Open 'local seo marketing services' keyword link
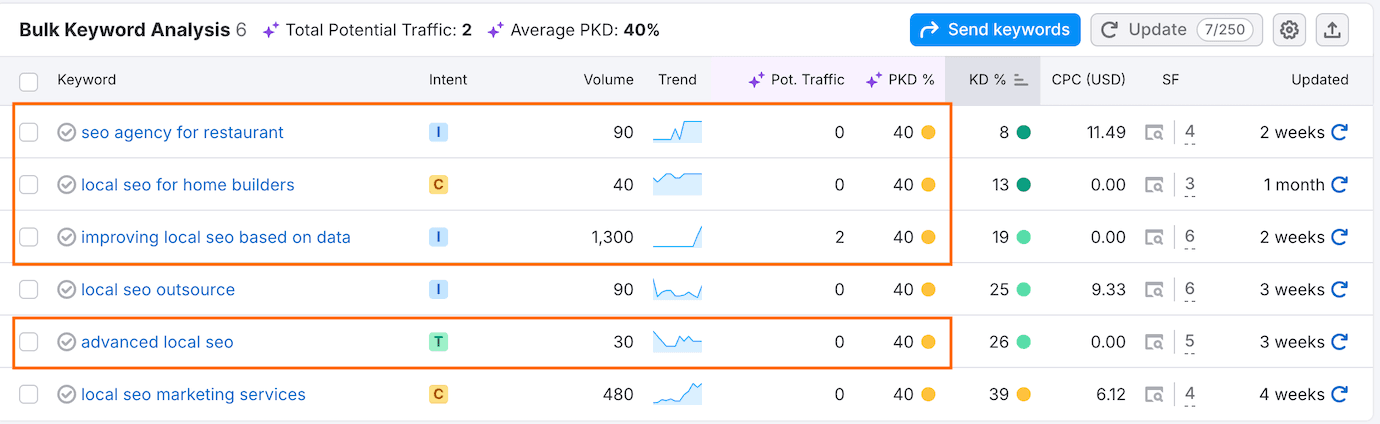This screenshot has width=1380, height=424. click(x=193, y=395)
